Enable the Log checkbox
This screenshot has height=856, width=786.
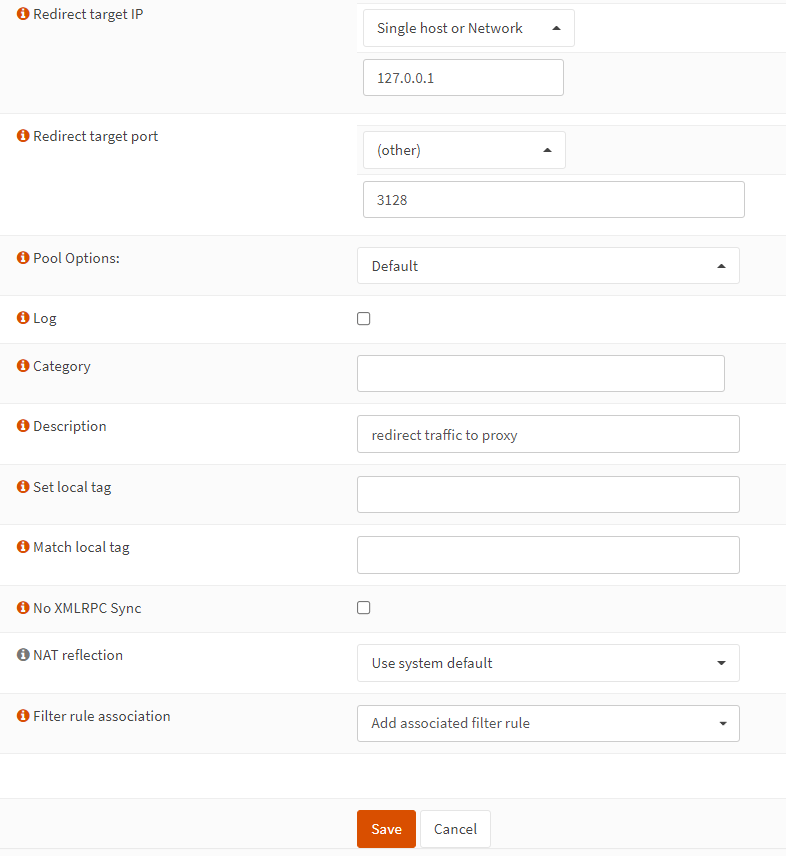coord(364,319)
